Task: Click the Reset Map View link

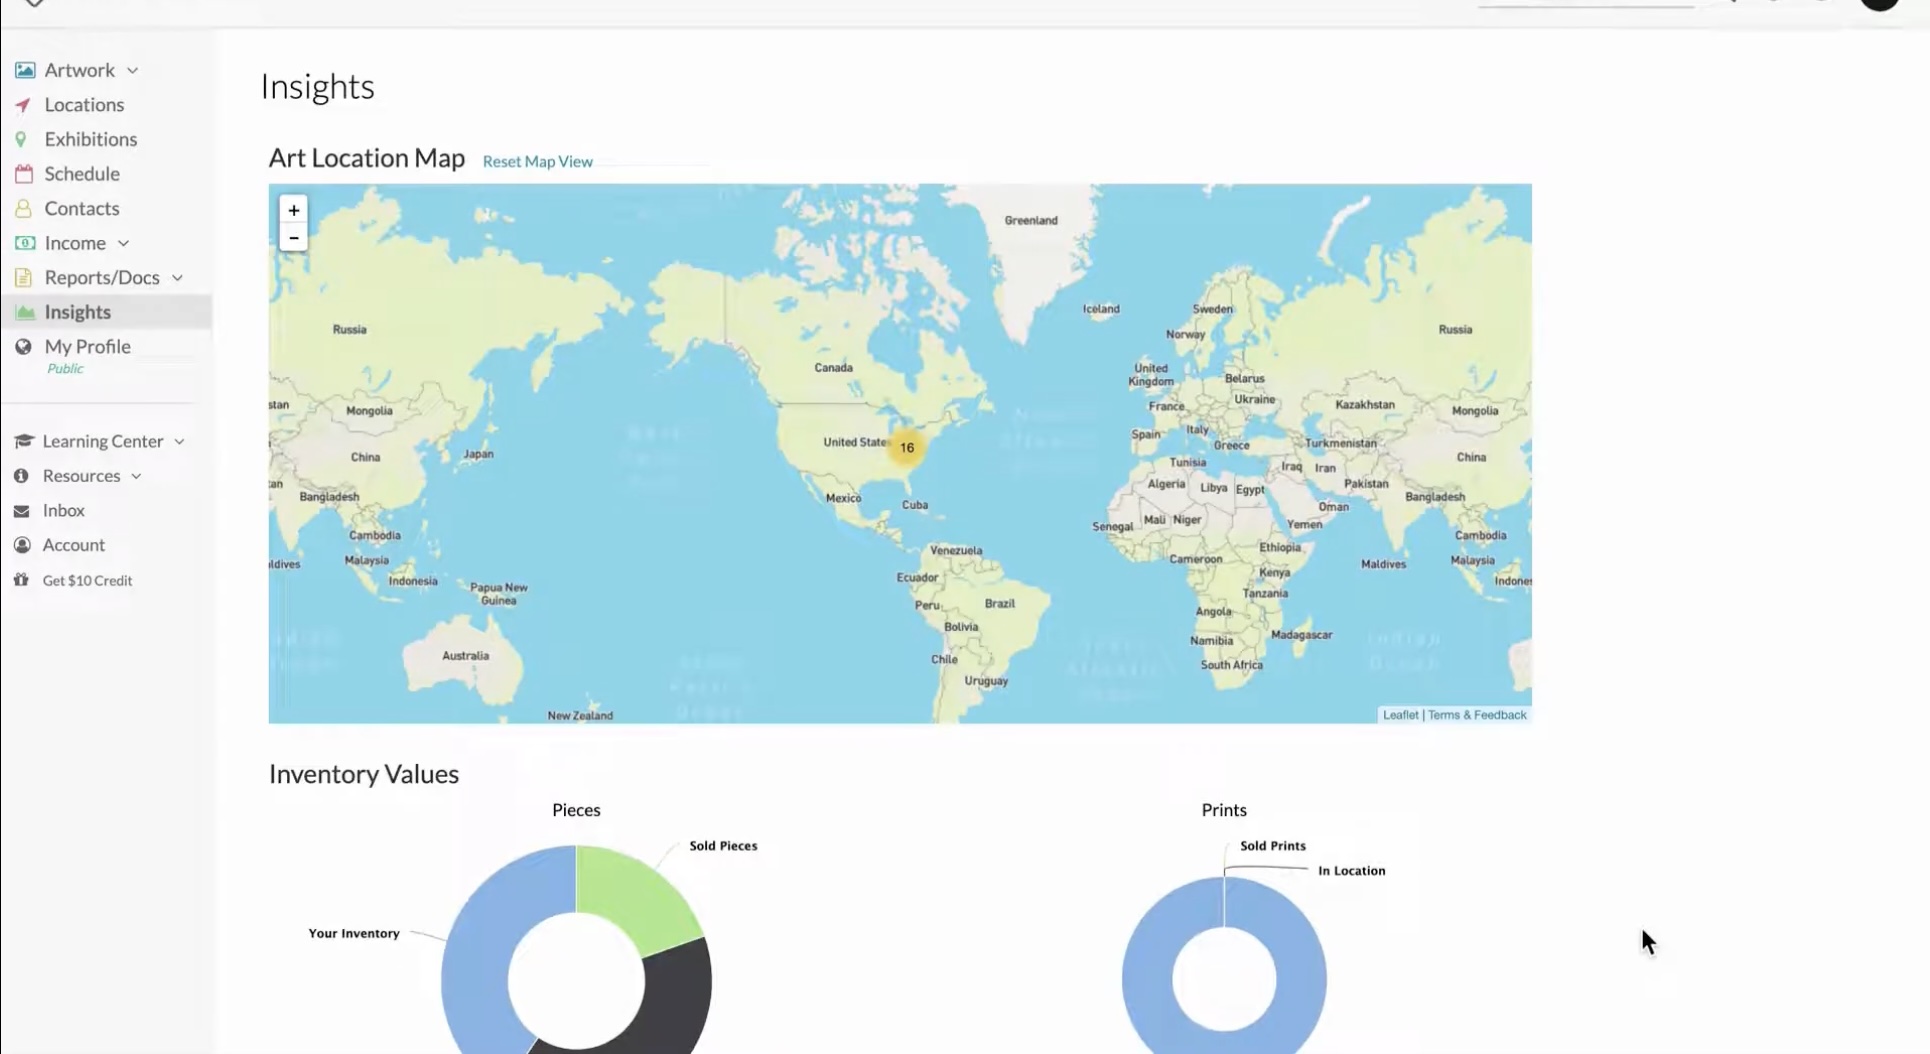Action: (538, 161)
